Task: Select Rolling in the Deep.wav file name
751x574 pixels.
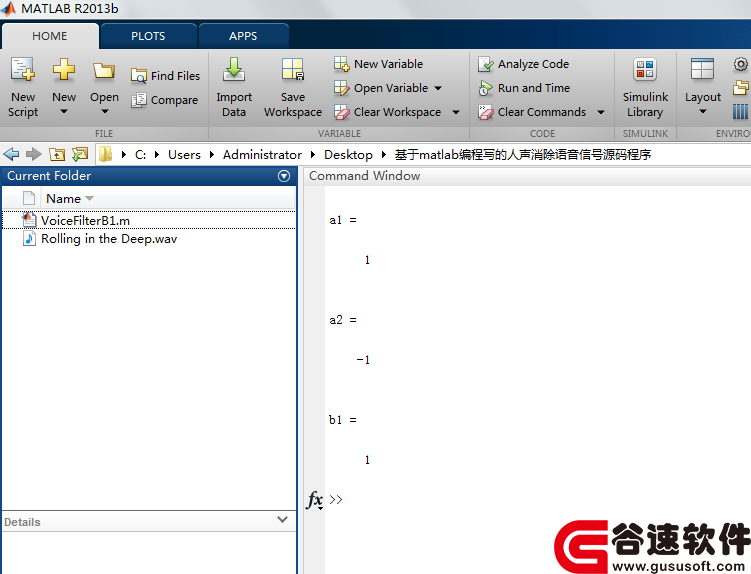Action: coord(109,239)
